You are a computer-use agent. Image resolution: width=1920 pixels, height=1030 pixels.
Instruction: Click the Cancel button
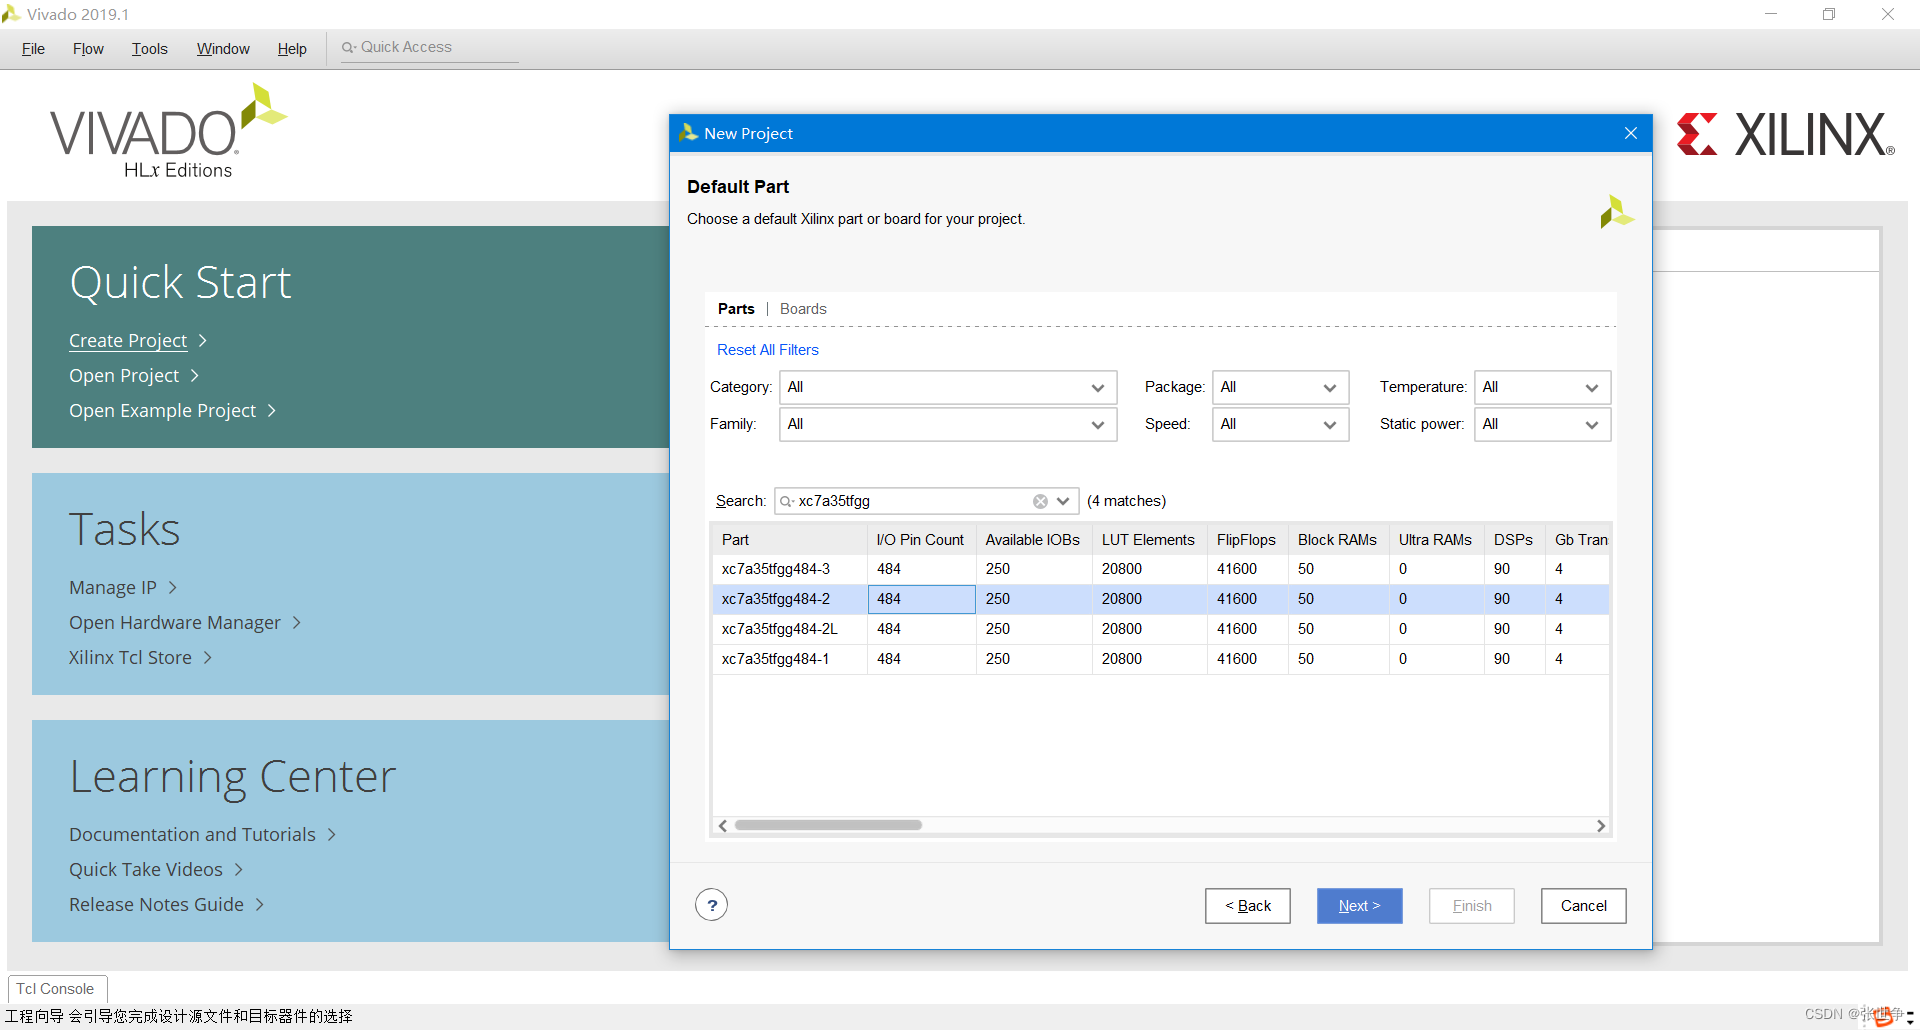(1583, 906)
